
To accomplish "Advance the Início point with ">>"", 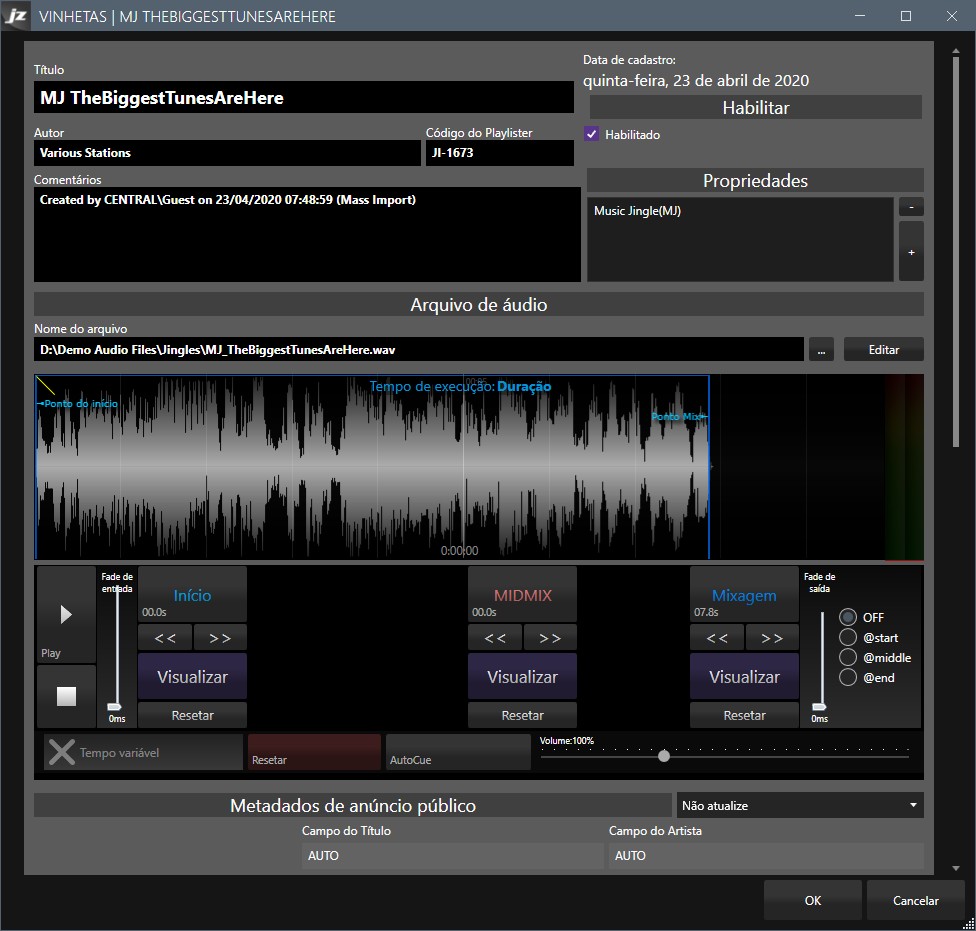I will click(x=219, y=637).
